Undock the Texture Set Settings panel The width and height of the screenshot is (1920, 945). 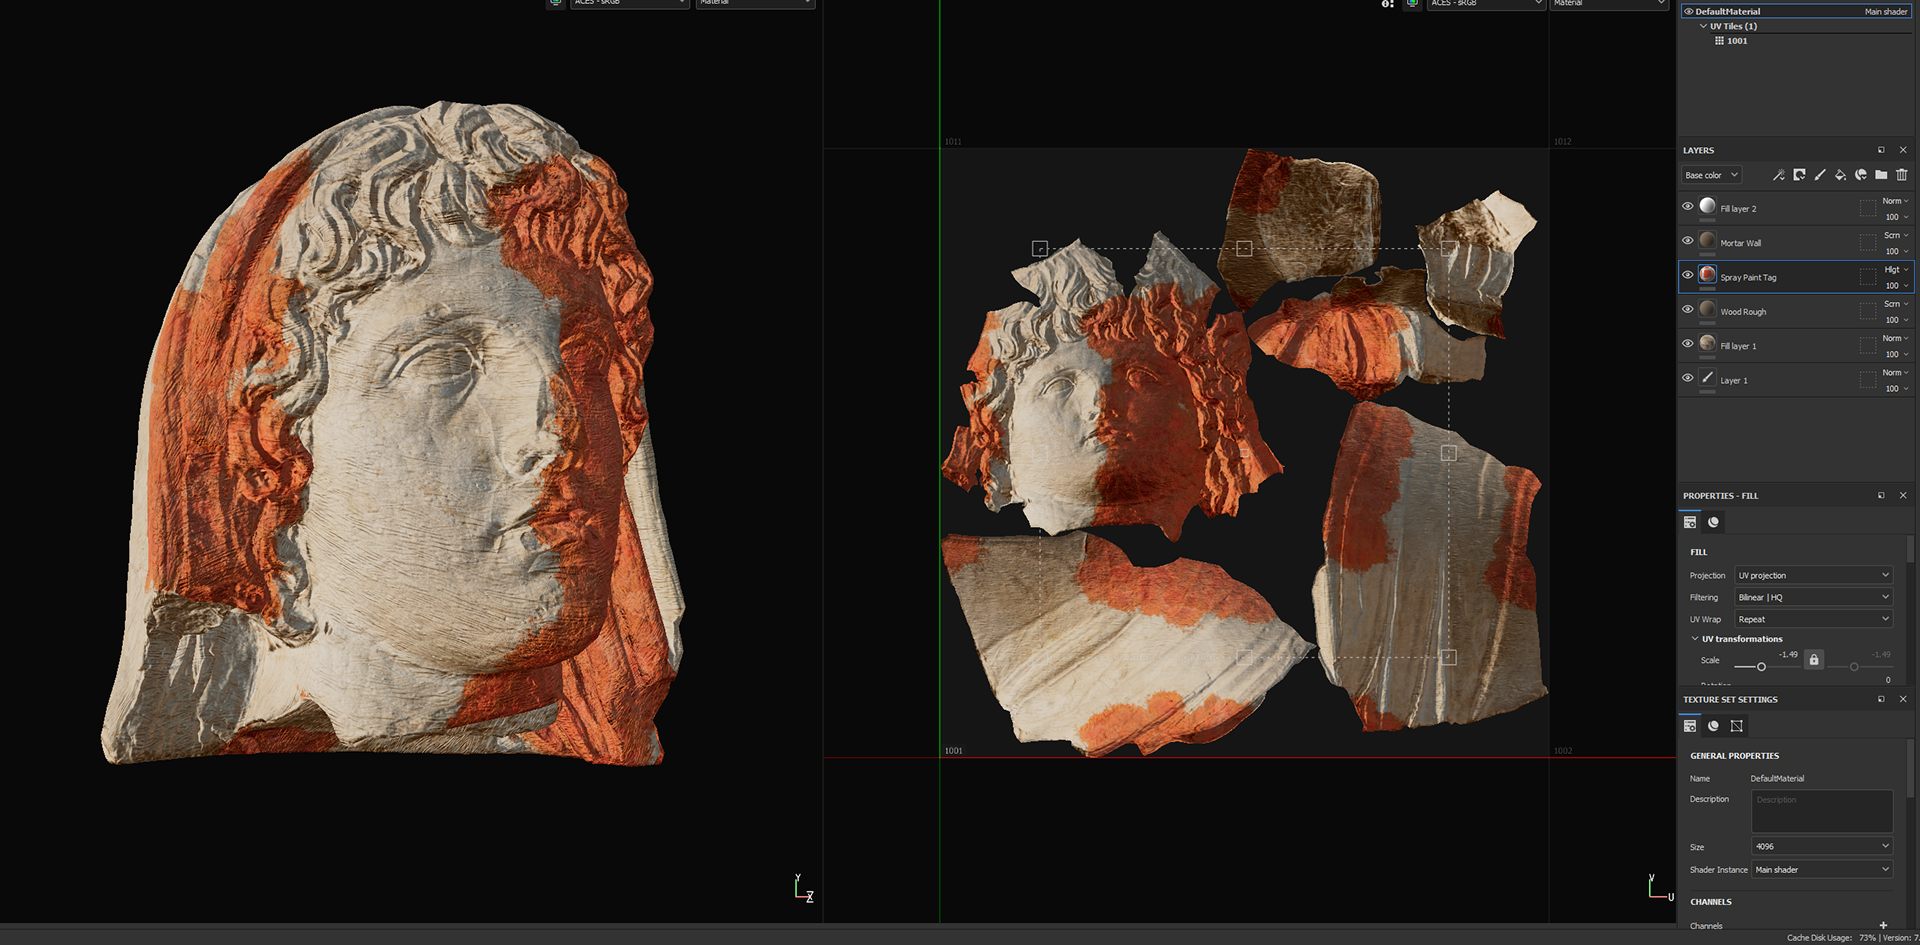1881,700
